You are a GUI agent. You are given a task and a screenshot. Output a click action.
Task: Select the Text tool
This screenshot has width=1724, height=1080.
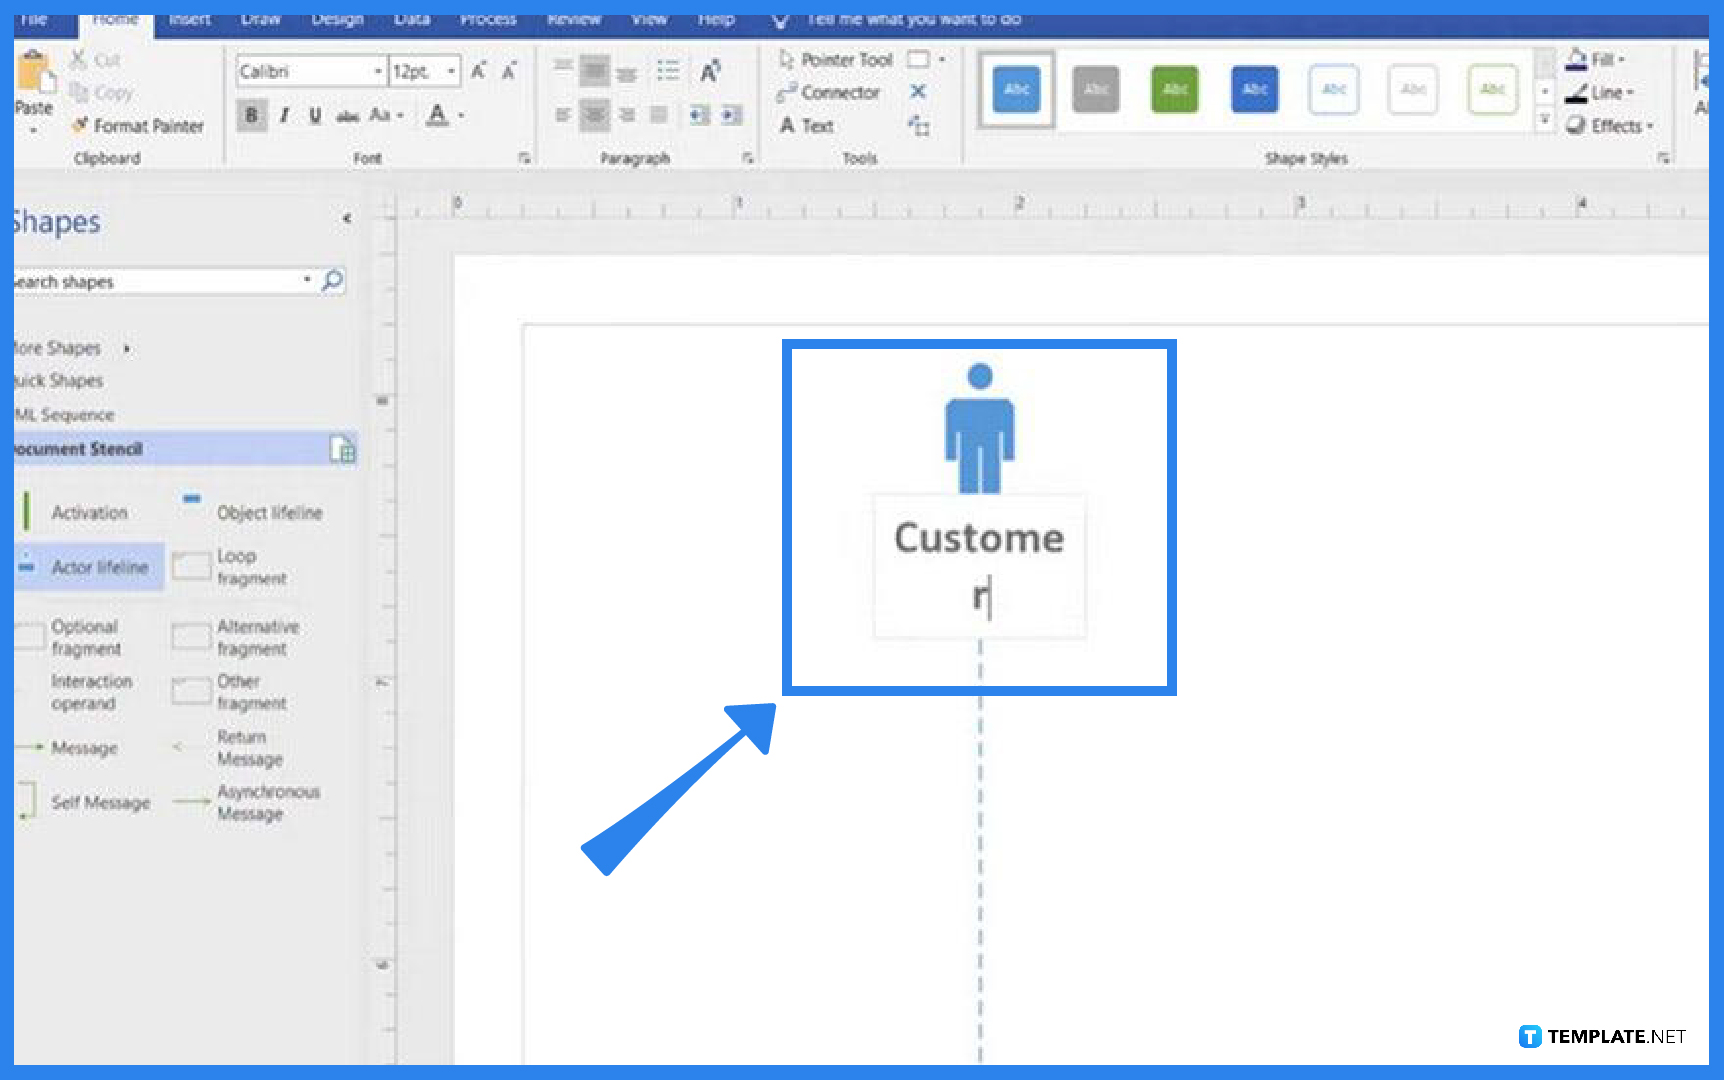click(x=812, y=126)
